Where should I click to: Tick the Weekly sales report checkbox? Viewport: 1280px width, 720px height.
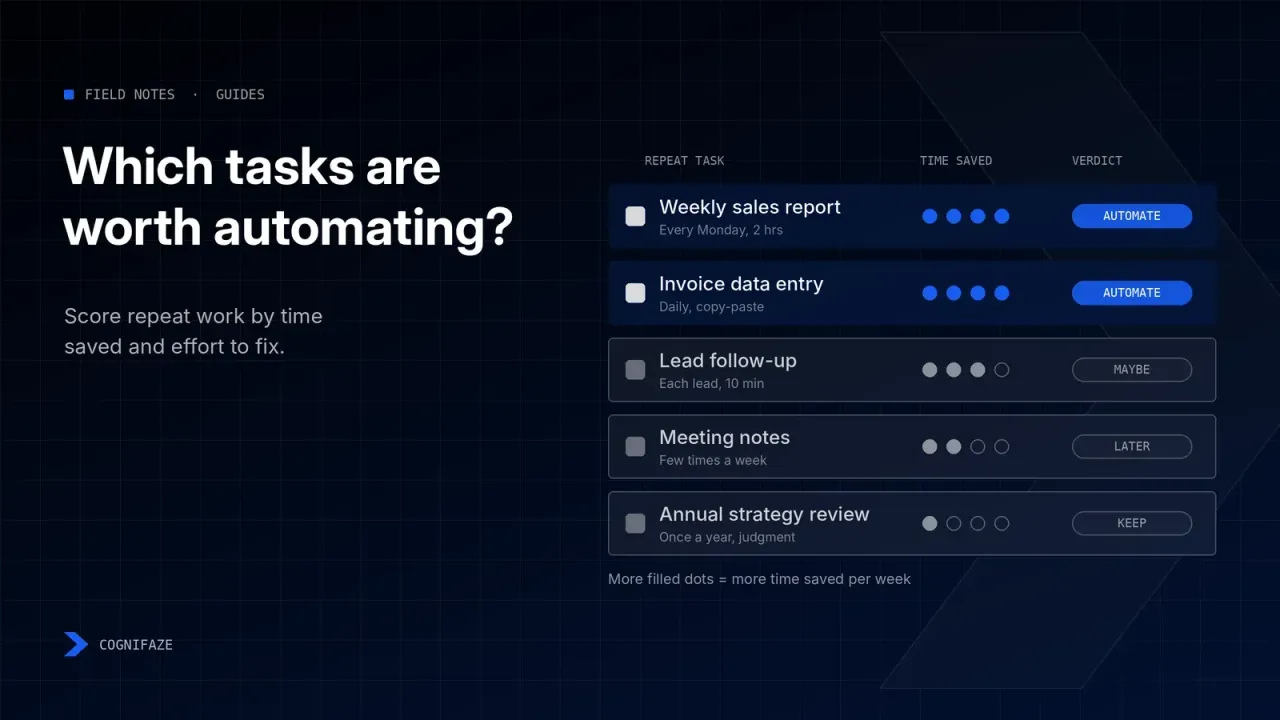pos(635,216)
